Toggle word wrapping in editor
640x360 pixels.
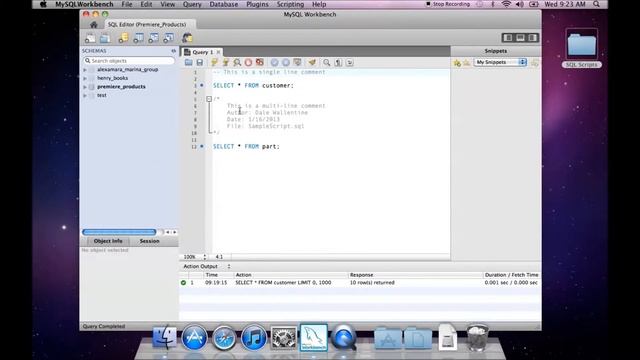pos(350,62)
